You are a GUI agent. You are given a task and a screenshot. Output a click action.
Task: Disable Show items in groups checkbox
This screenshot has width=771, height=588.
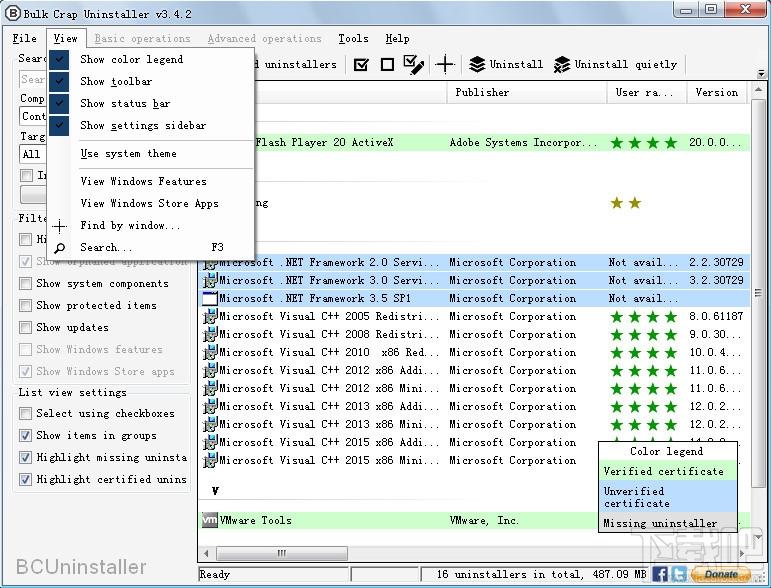coord(25,436)
